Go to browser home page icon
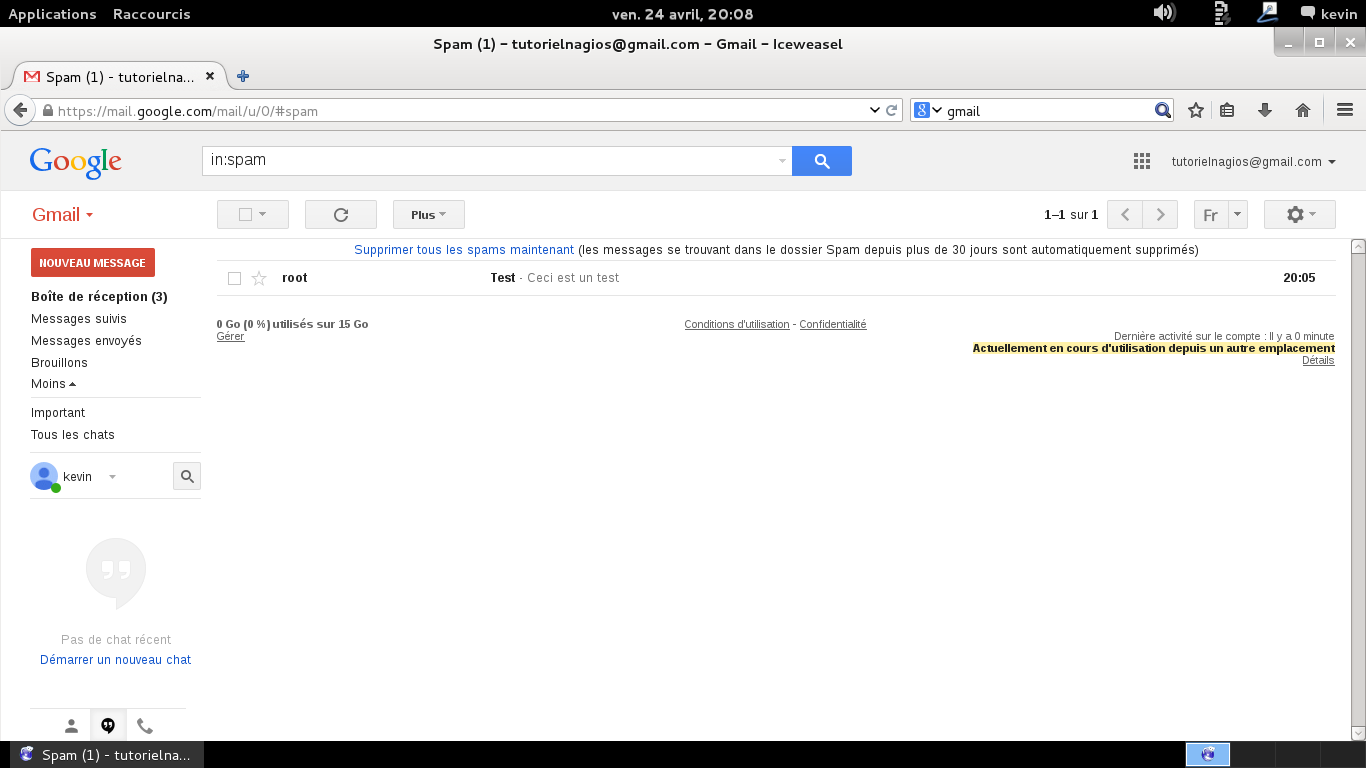Image resolution: width=1366 pixels, height=768 pixels. (x=1302, y=110)
